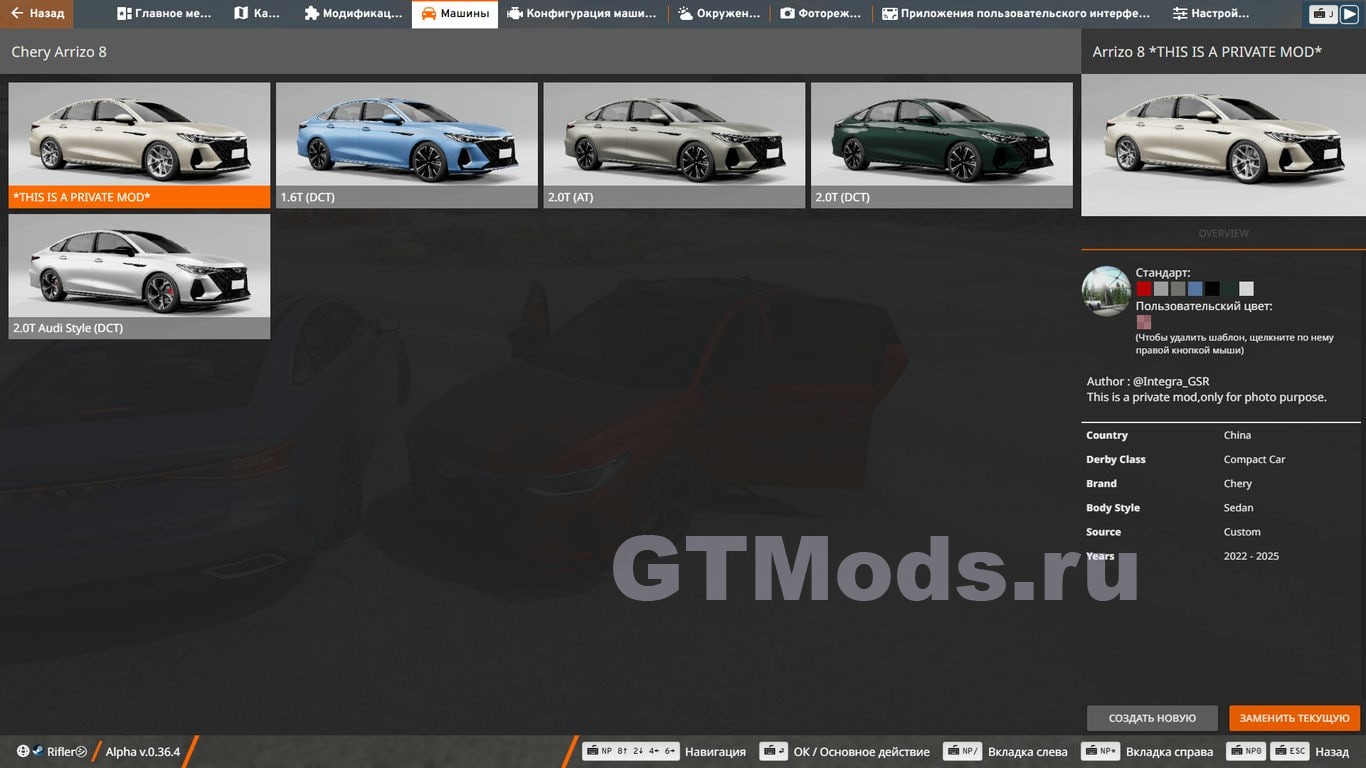Screen dimensions: 1366x768
Task: Open the Настройки tab
Action: click(1211, 14)
